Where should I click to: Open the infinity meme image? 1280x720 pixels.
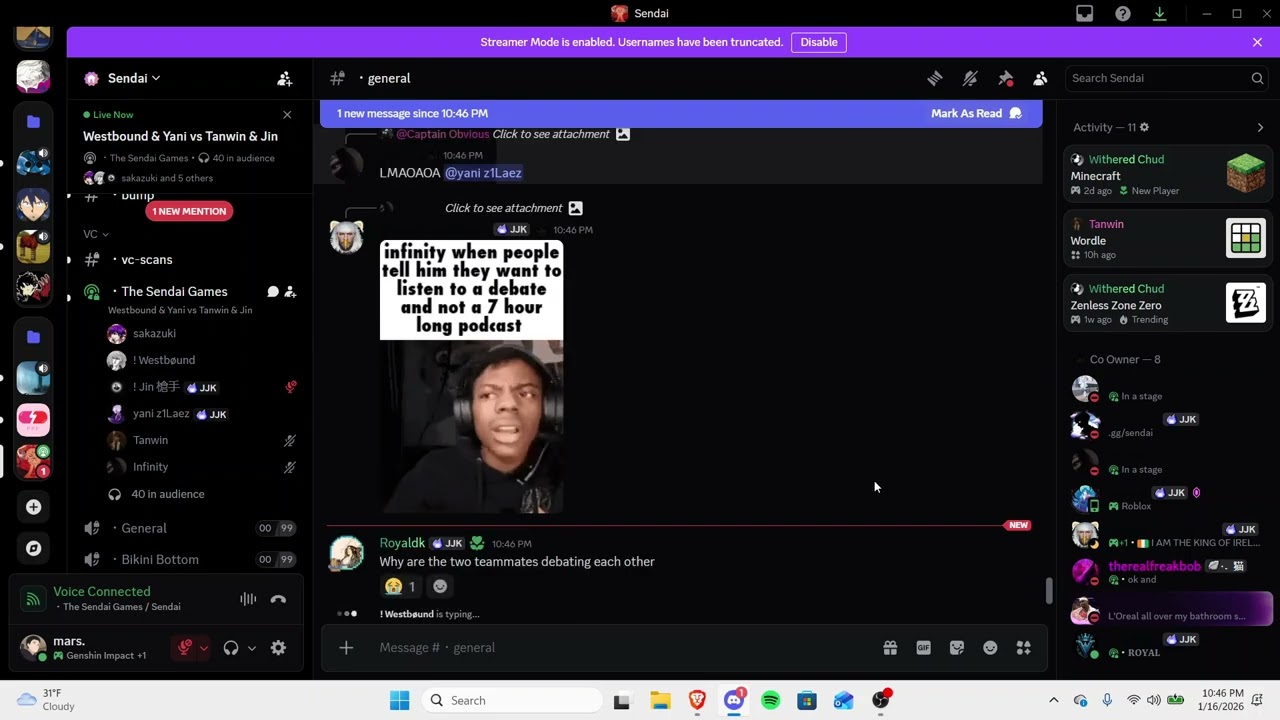[471, 377]
